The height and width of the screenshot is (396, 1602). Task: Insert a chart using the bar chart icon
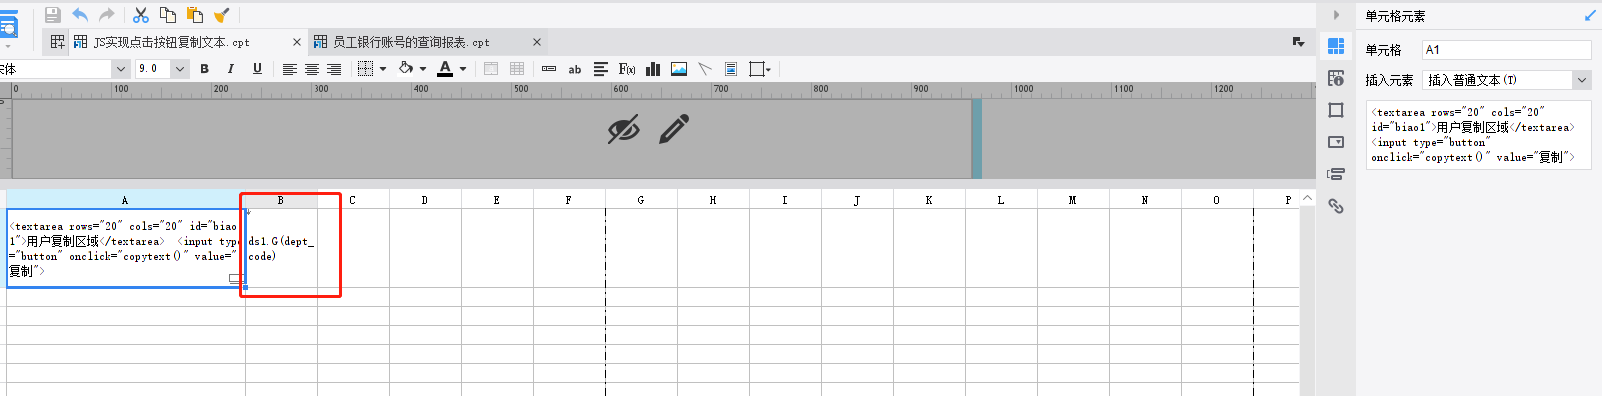[653, 69]
